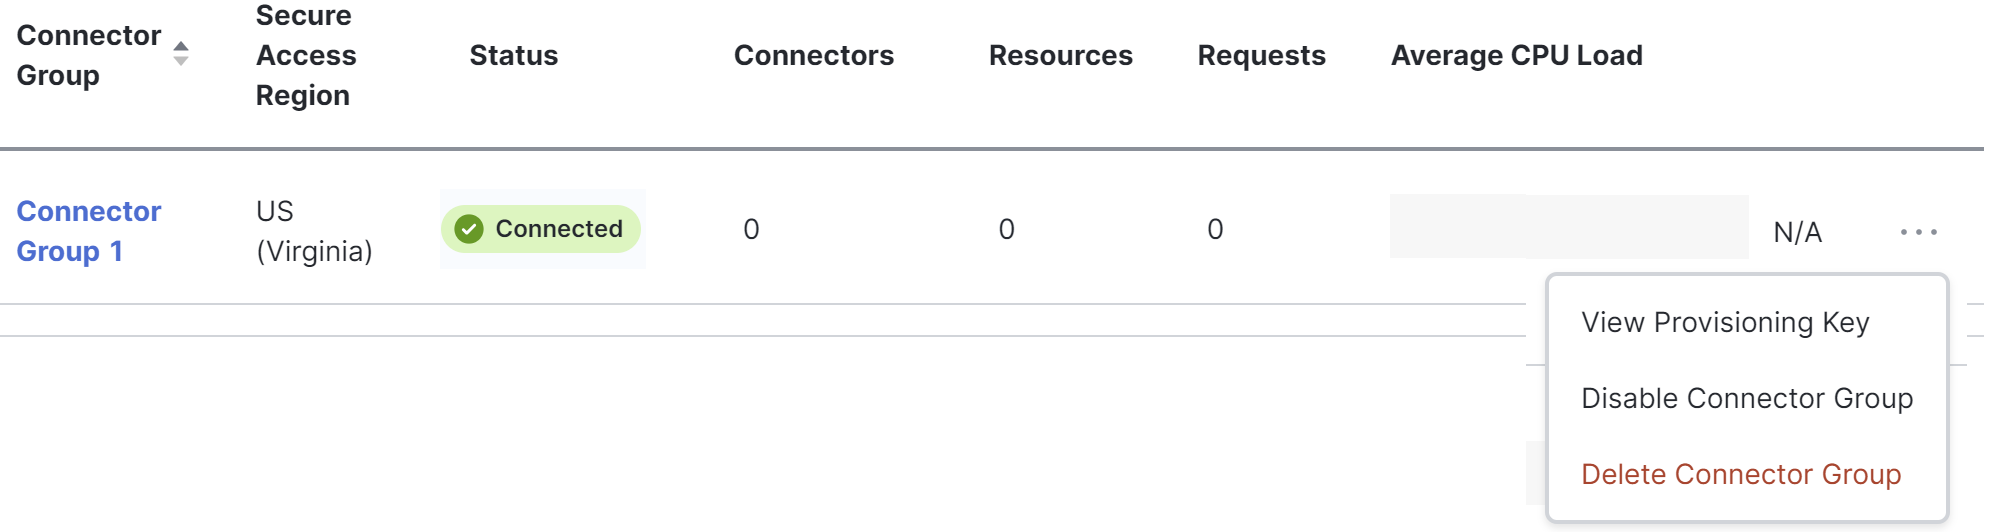
Task: Click the green checkmark icon in Connected badge
Action: tap(468, 229)
